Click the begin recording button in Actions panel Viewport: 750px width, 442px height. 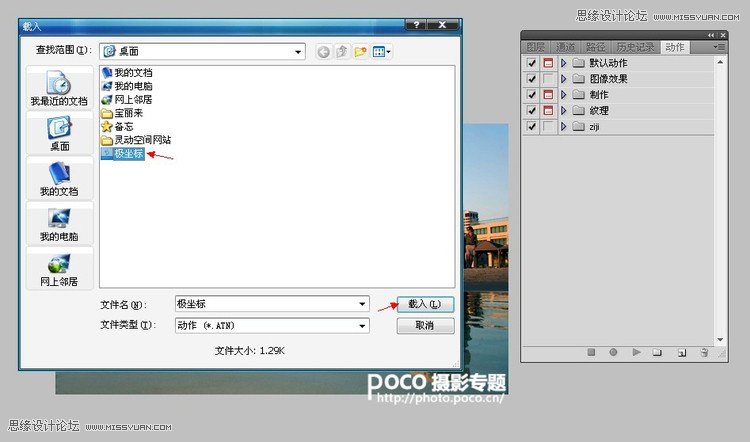point(613,352)
